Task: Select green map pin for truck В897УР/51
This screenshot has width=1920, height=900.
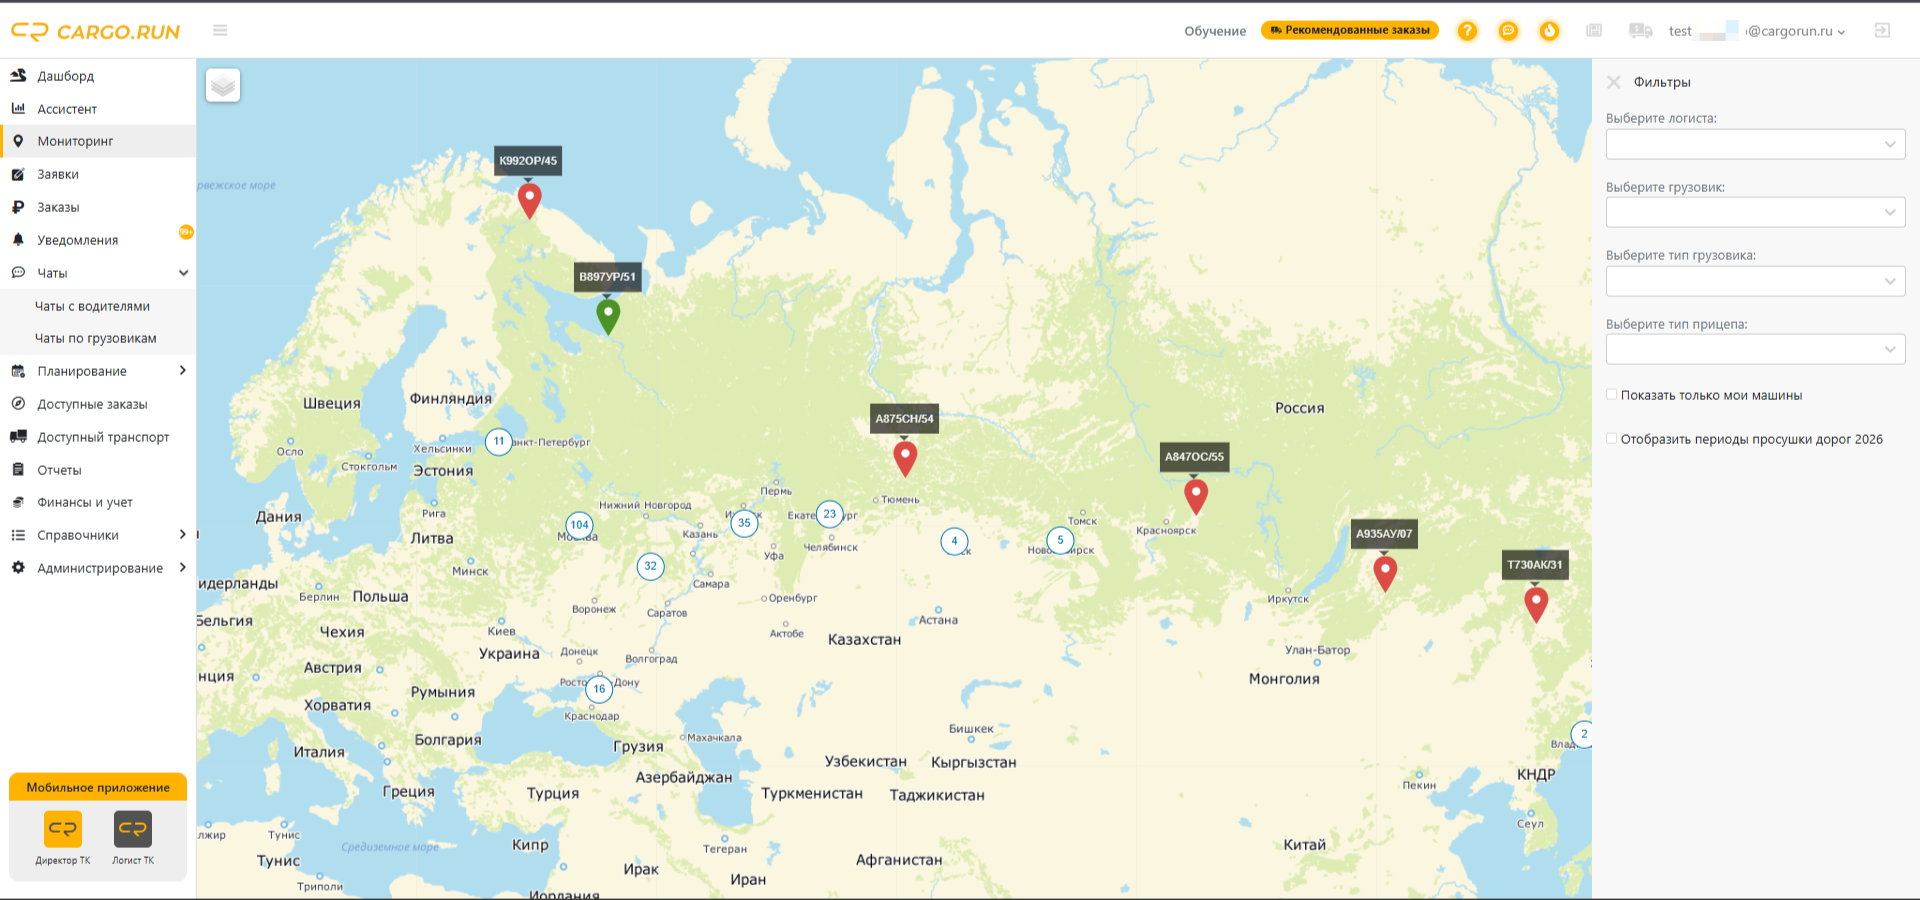Action: [x=608, y=316]
